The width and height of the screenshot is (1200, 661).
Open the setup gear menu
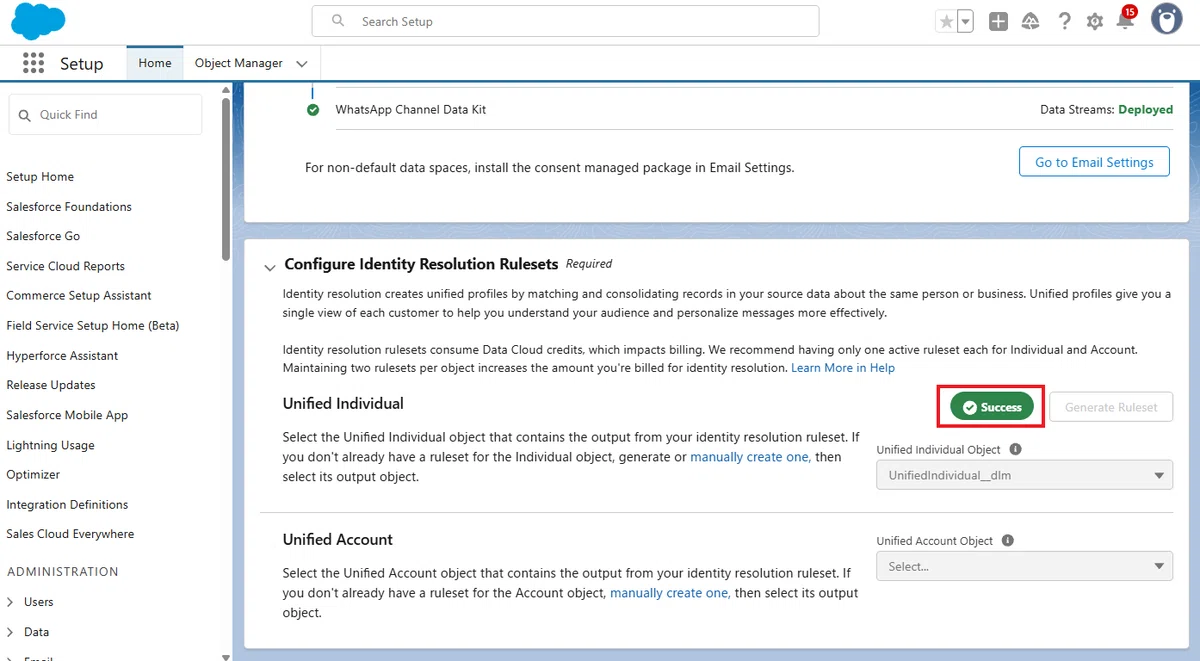(x=1095, y=21)
